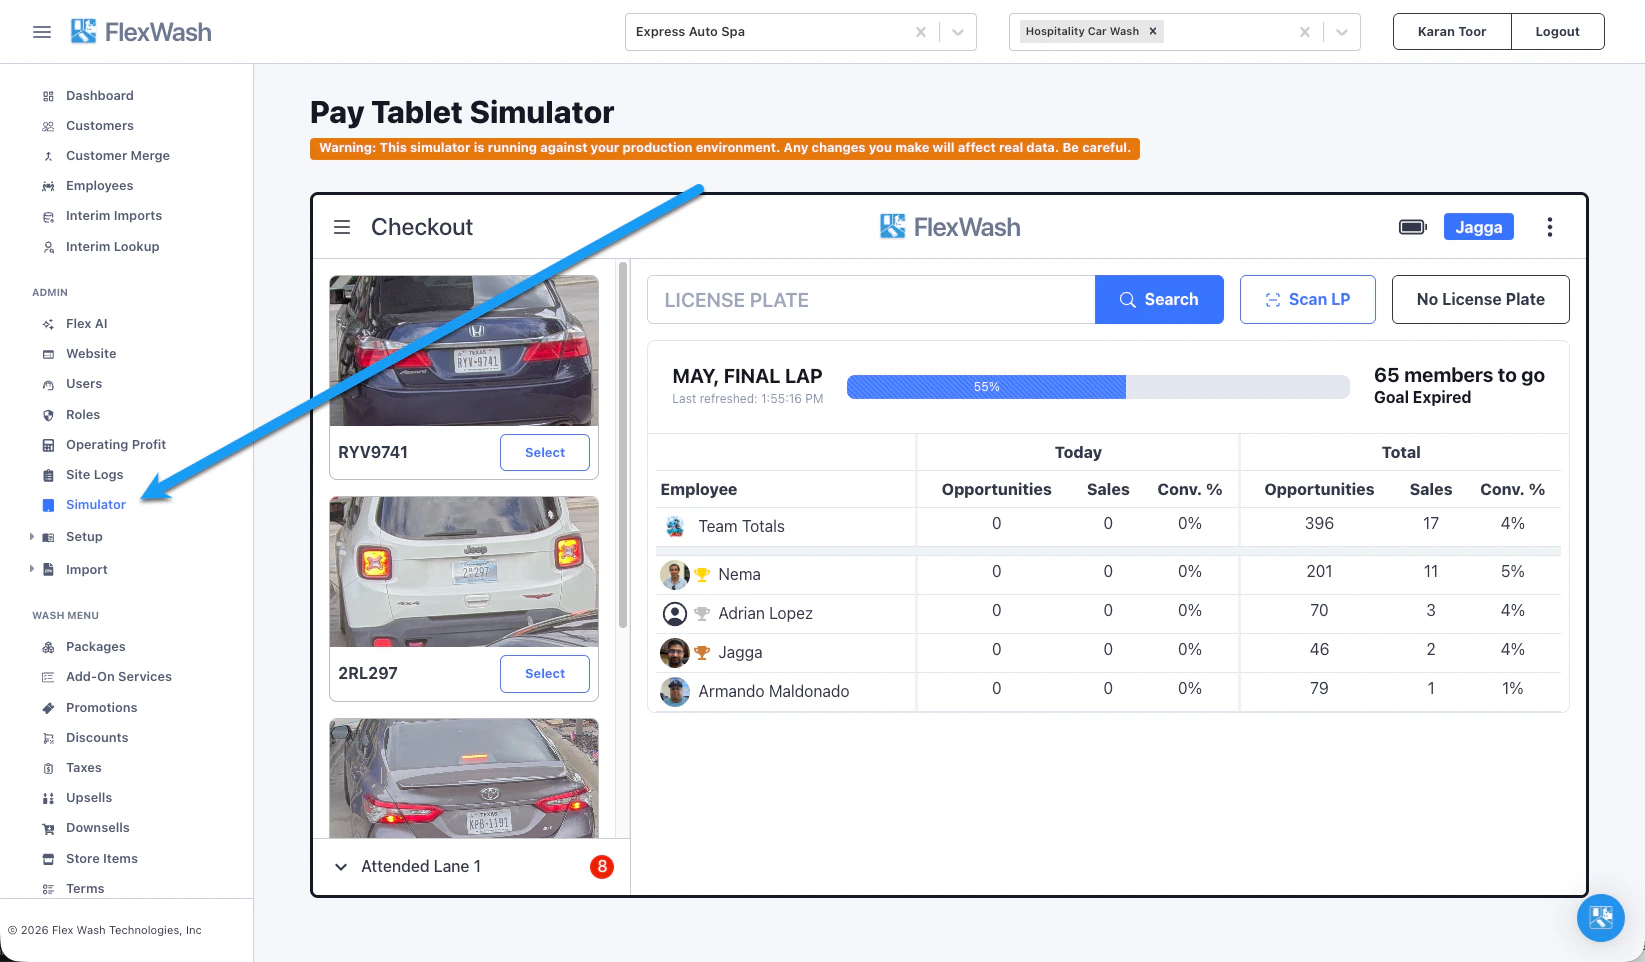Viewport: 1645px width, 962px height.
Task: Click the FlexWash logo in header
Action: tap(141, 32)
